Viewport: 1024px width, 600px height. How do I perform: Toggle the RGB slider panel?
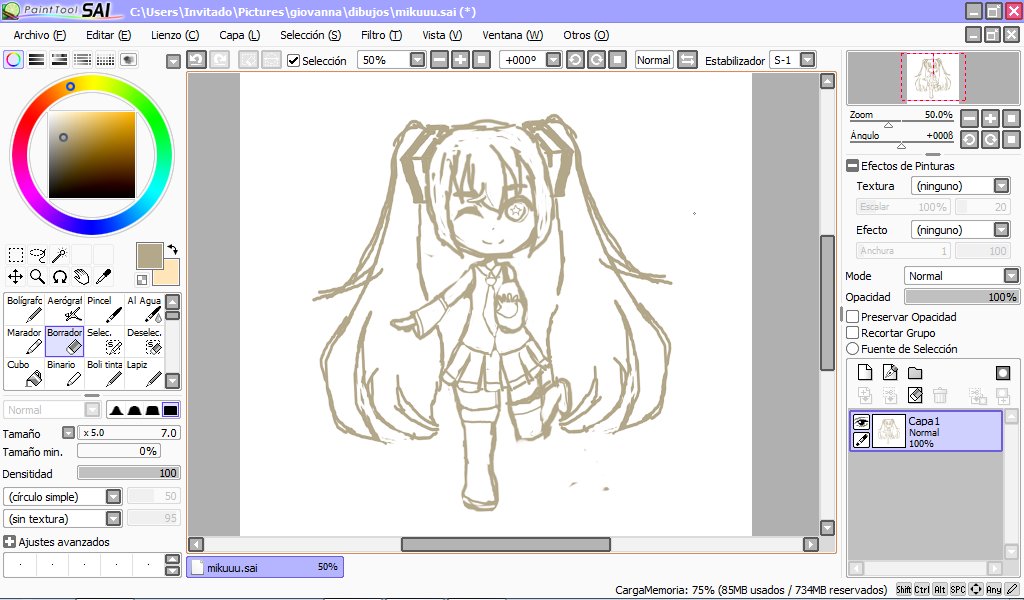[x=37, y=59]
